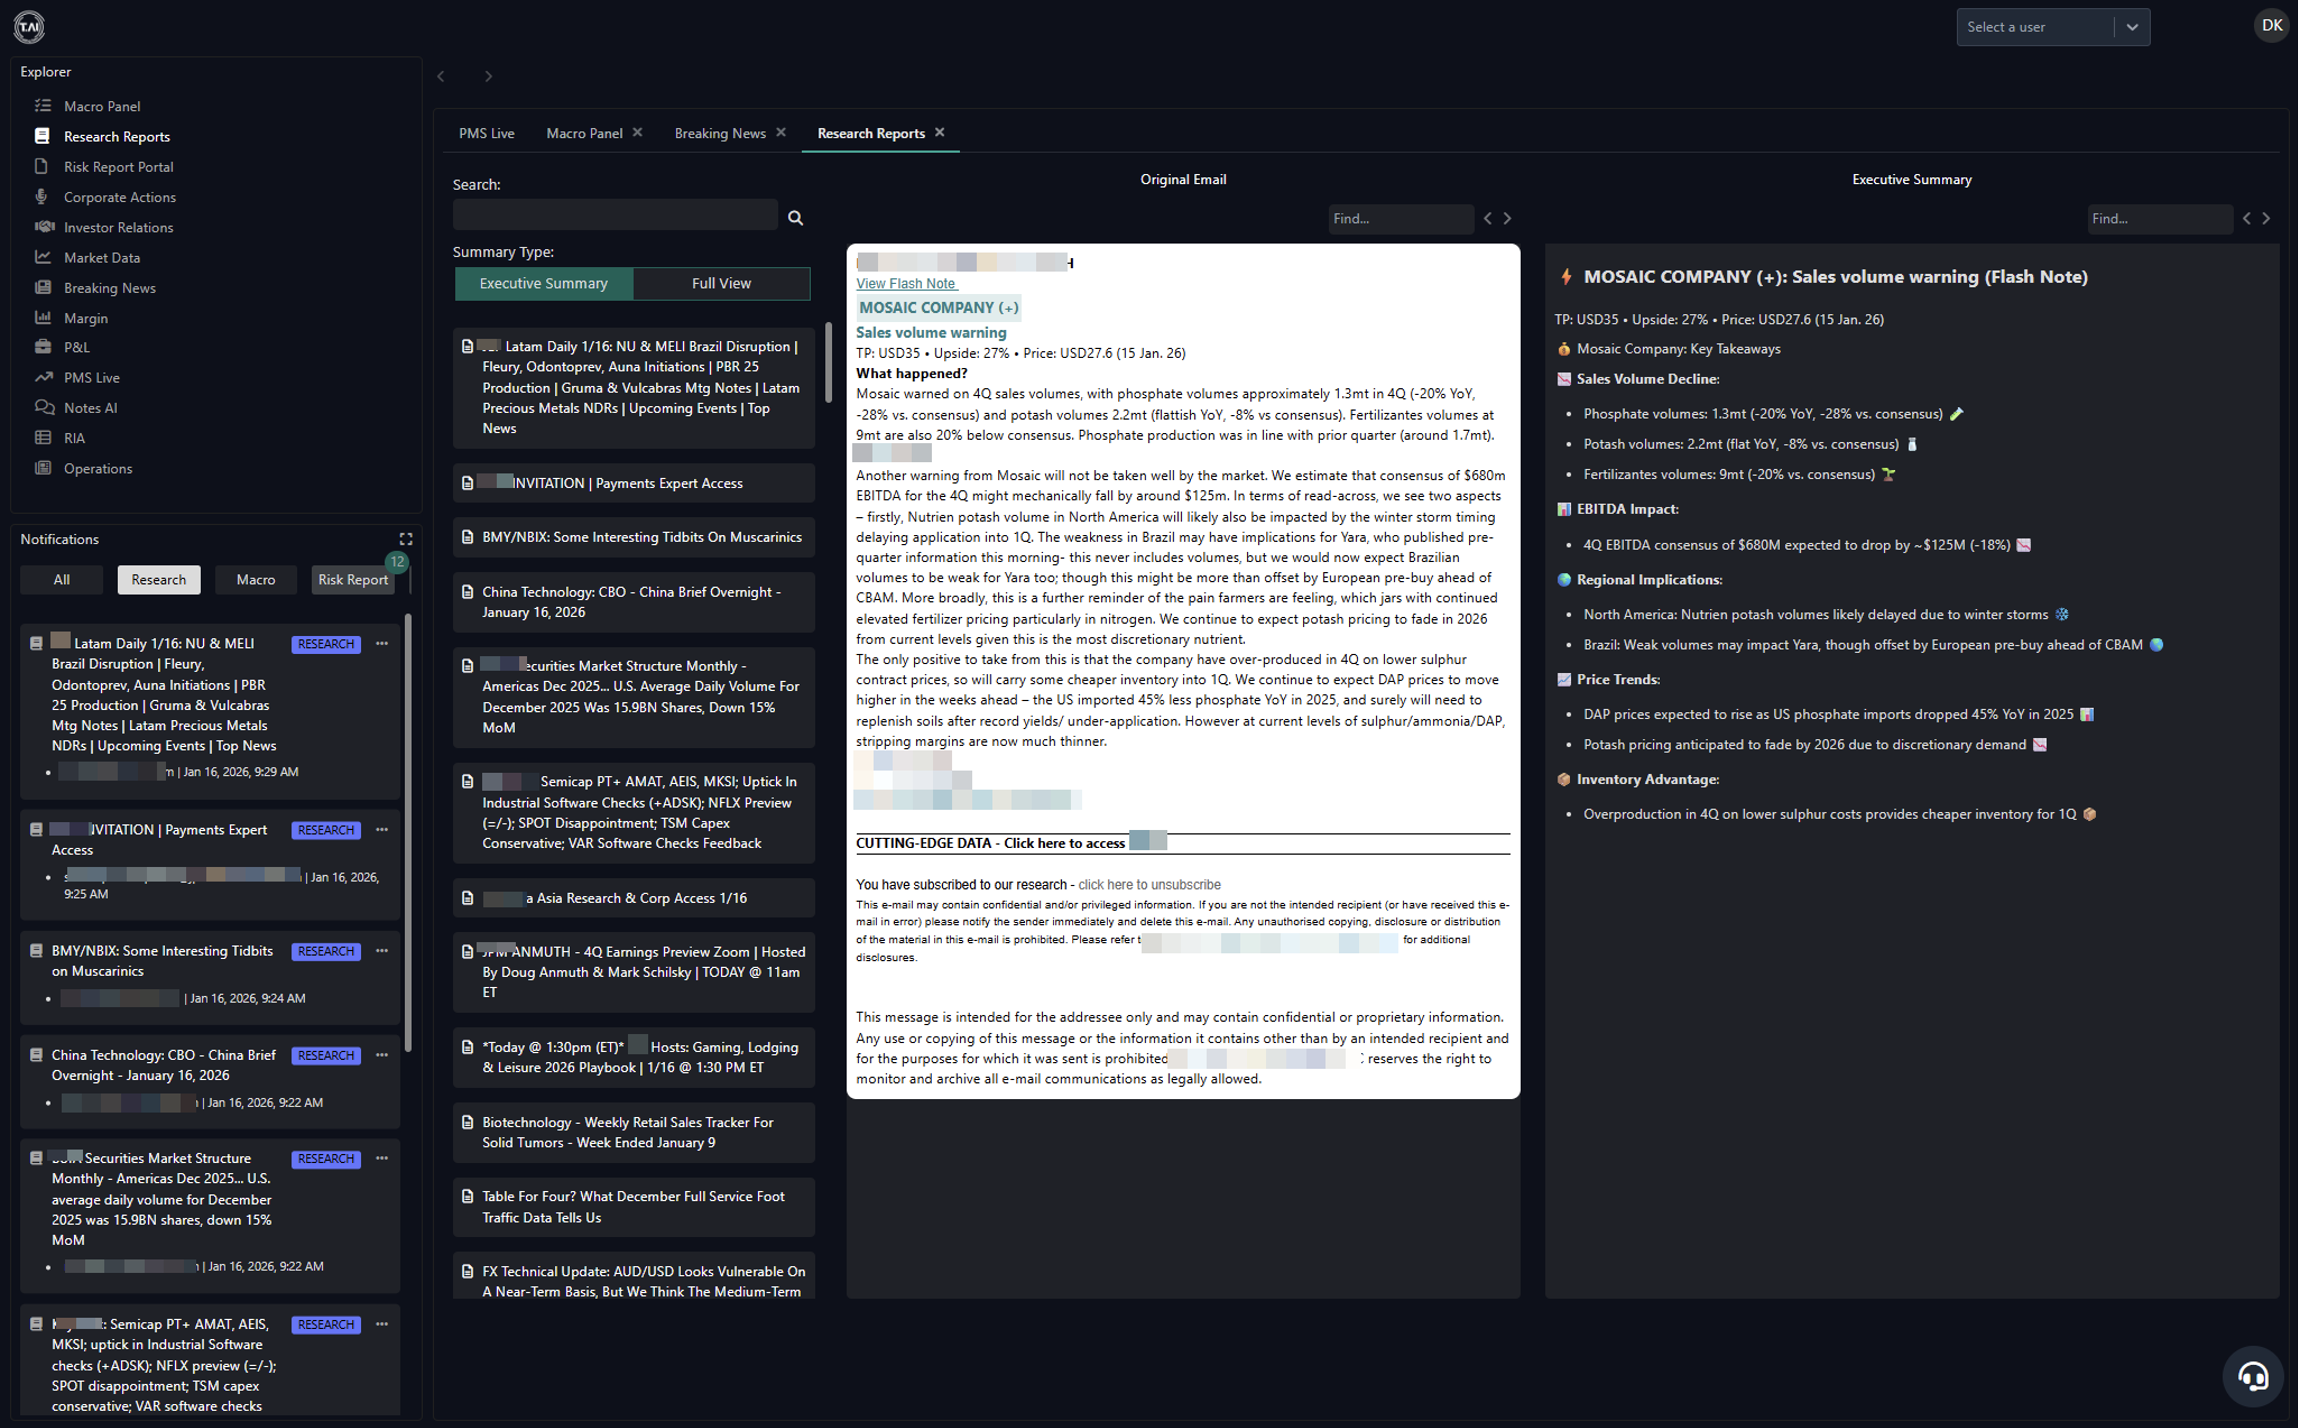Open the support headset chat icon
Image resolution: width=2298 pixels, height=1428 pixels.
coord(2253,1377)
